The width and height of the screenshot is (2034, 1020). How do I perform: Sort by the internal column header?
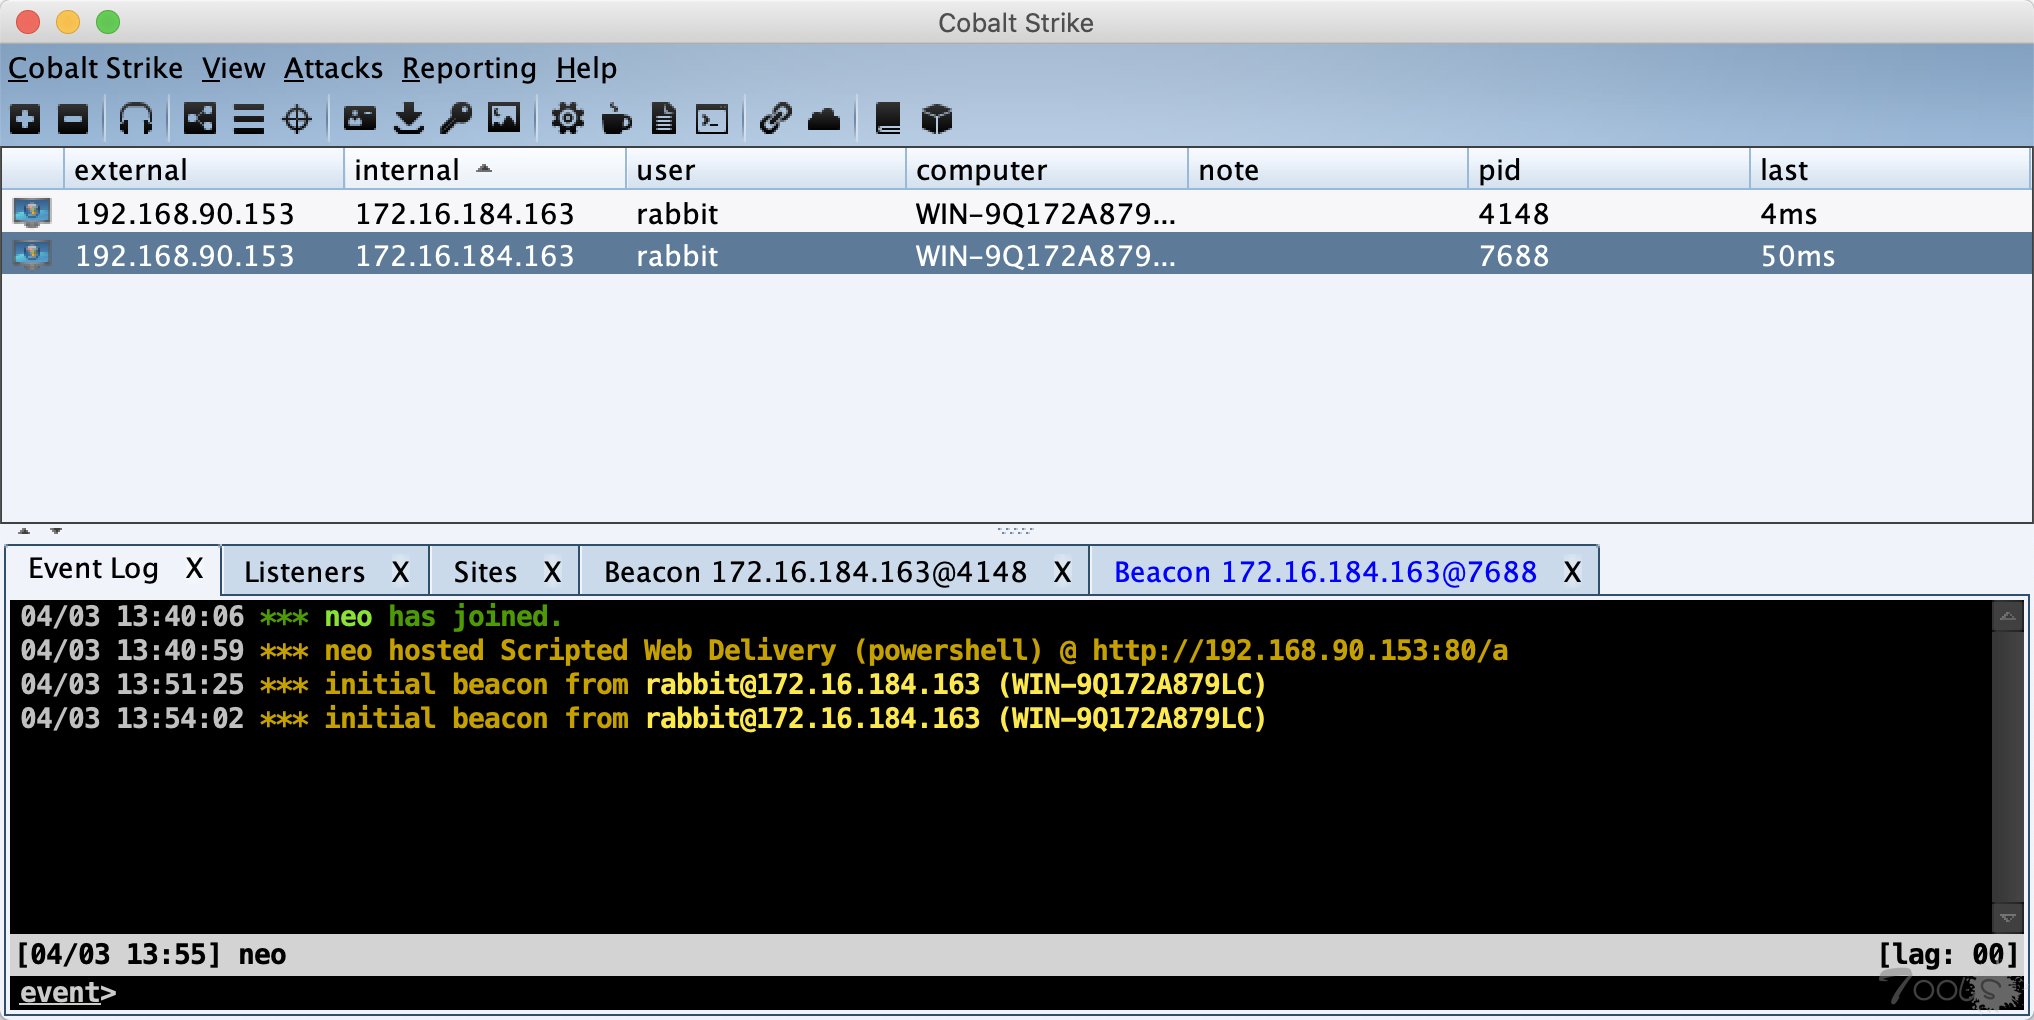tap(485, 170)
